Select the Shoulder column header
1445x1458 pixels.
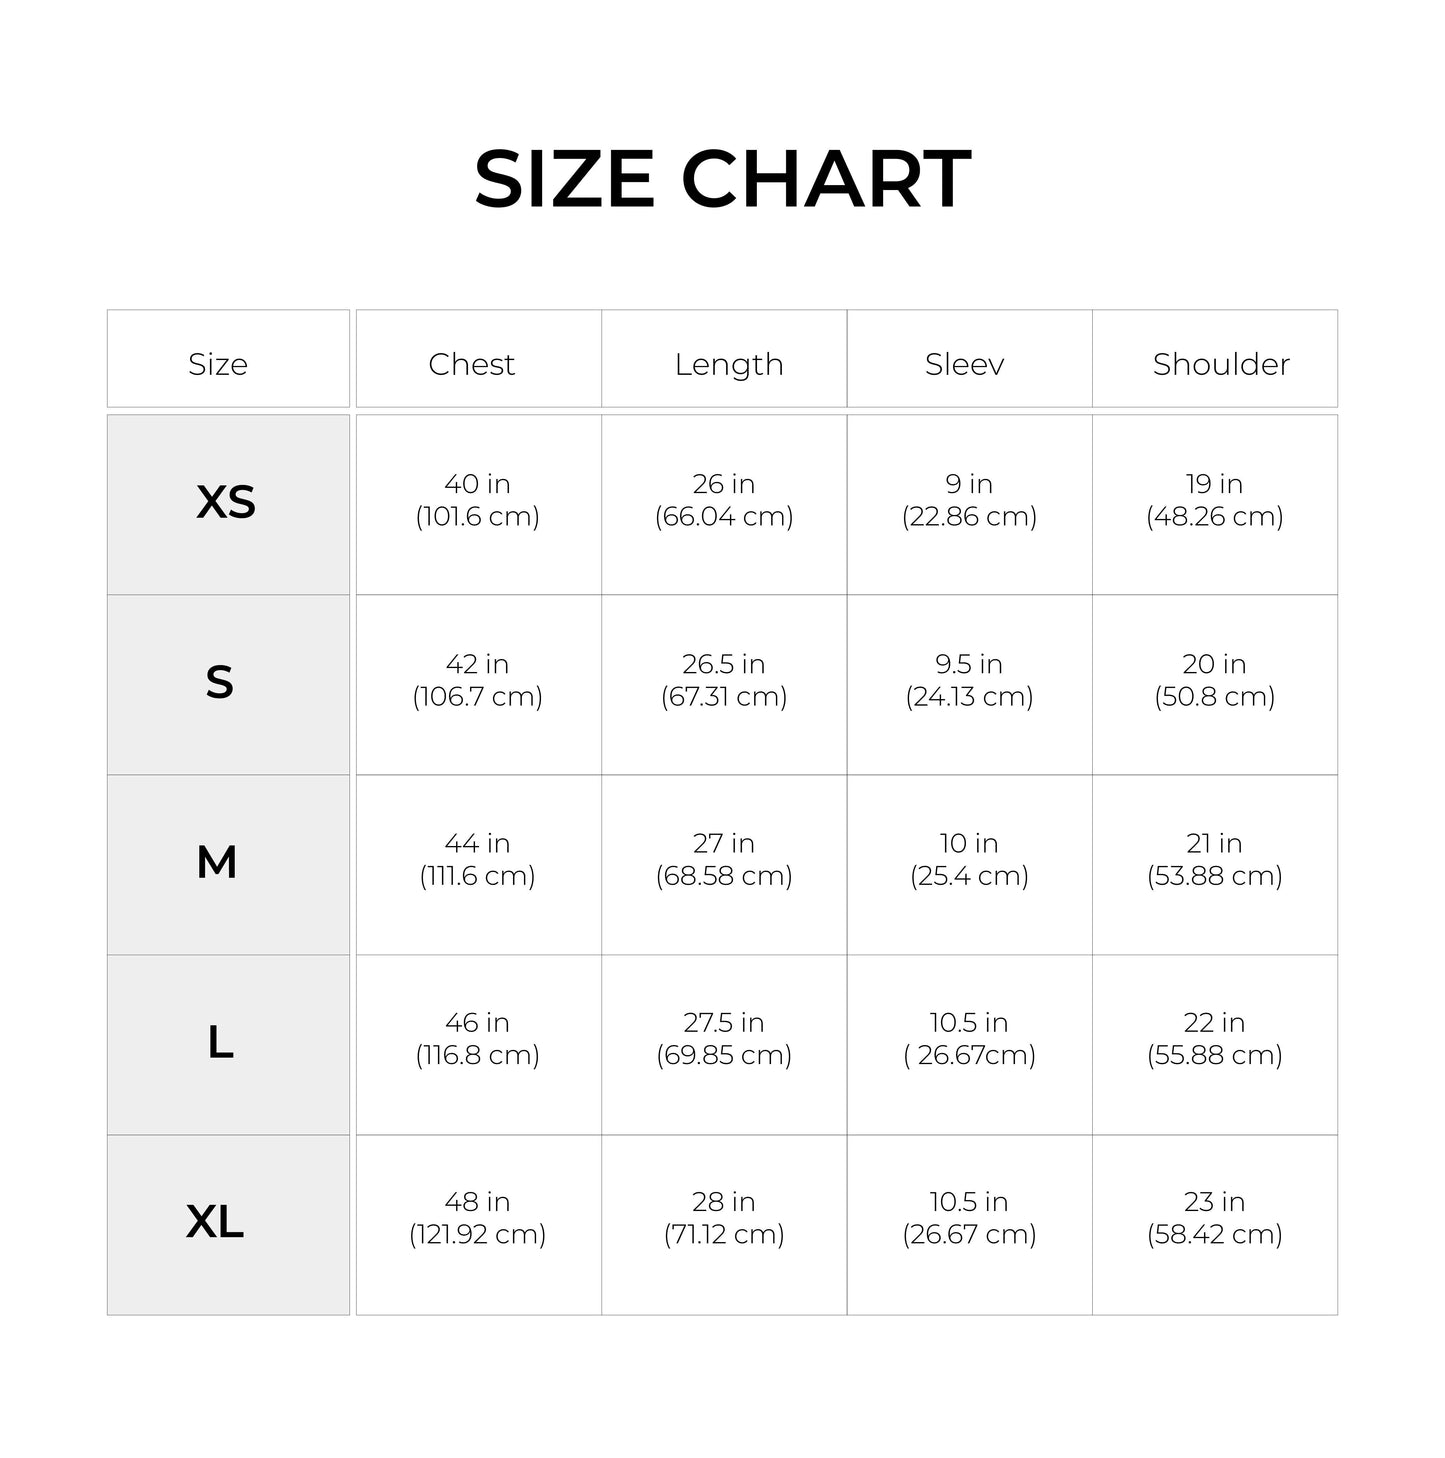[x=1221, y=364]
